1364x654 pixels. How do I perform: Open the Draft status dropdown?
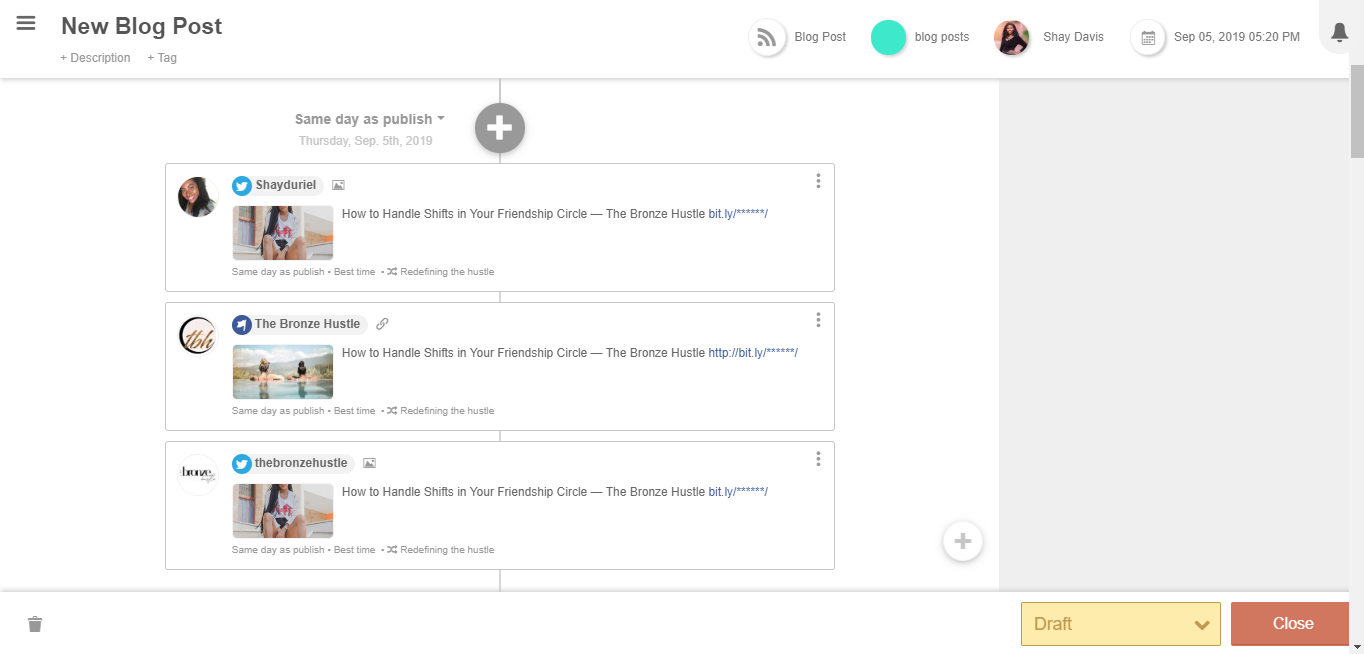[x=1121, y=624]
